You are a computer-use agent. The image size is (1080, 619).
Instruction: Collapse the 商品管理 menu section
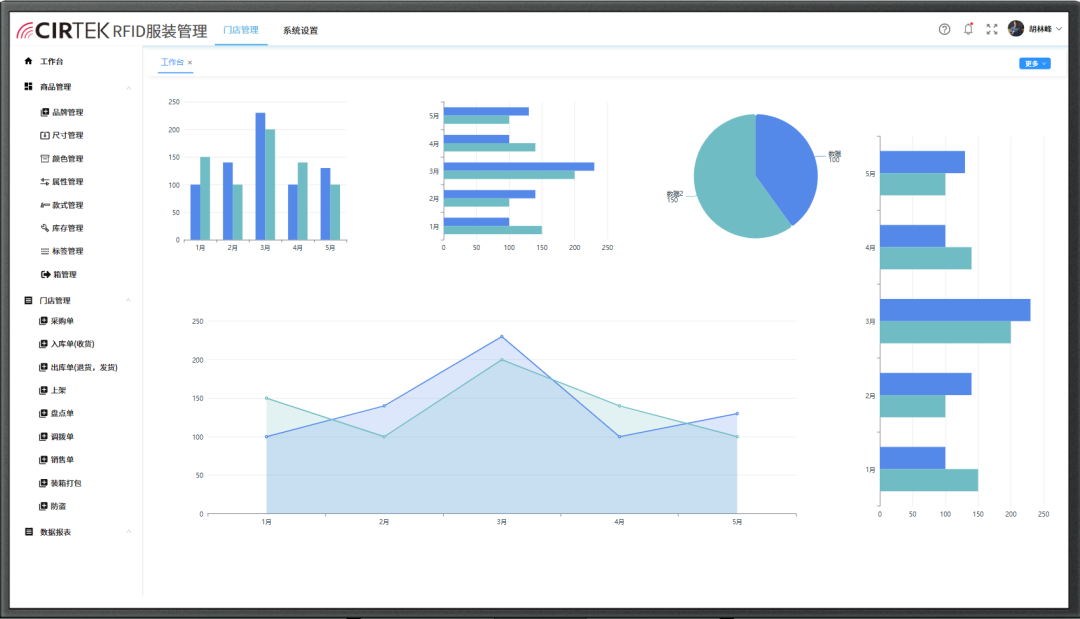click(129, 88)
